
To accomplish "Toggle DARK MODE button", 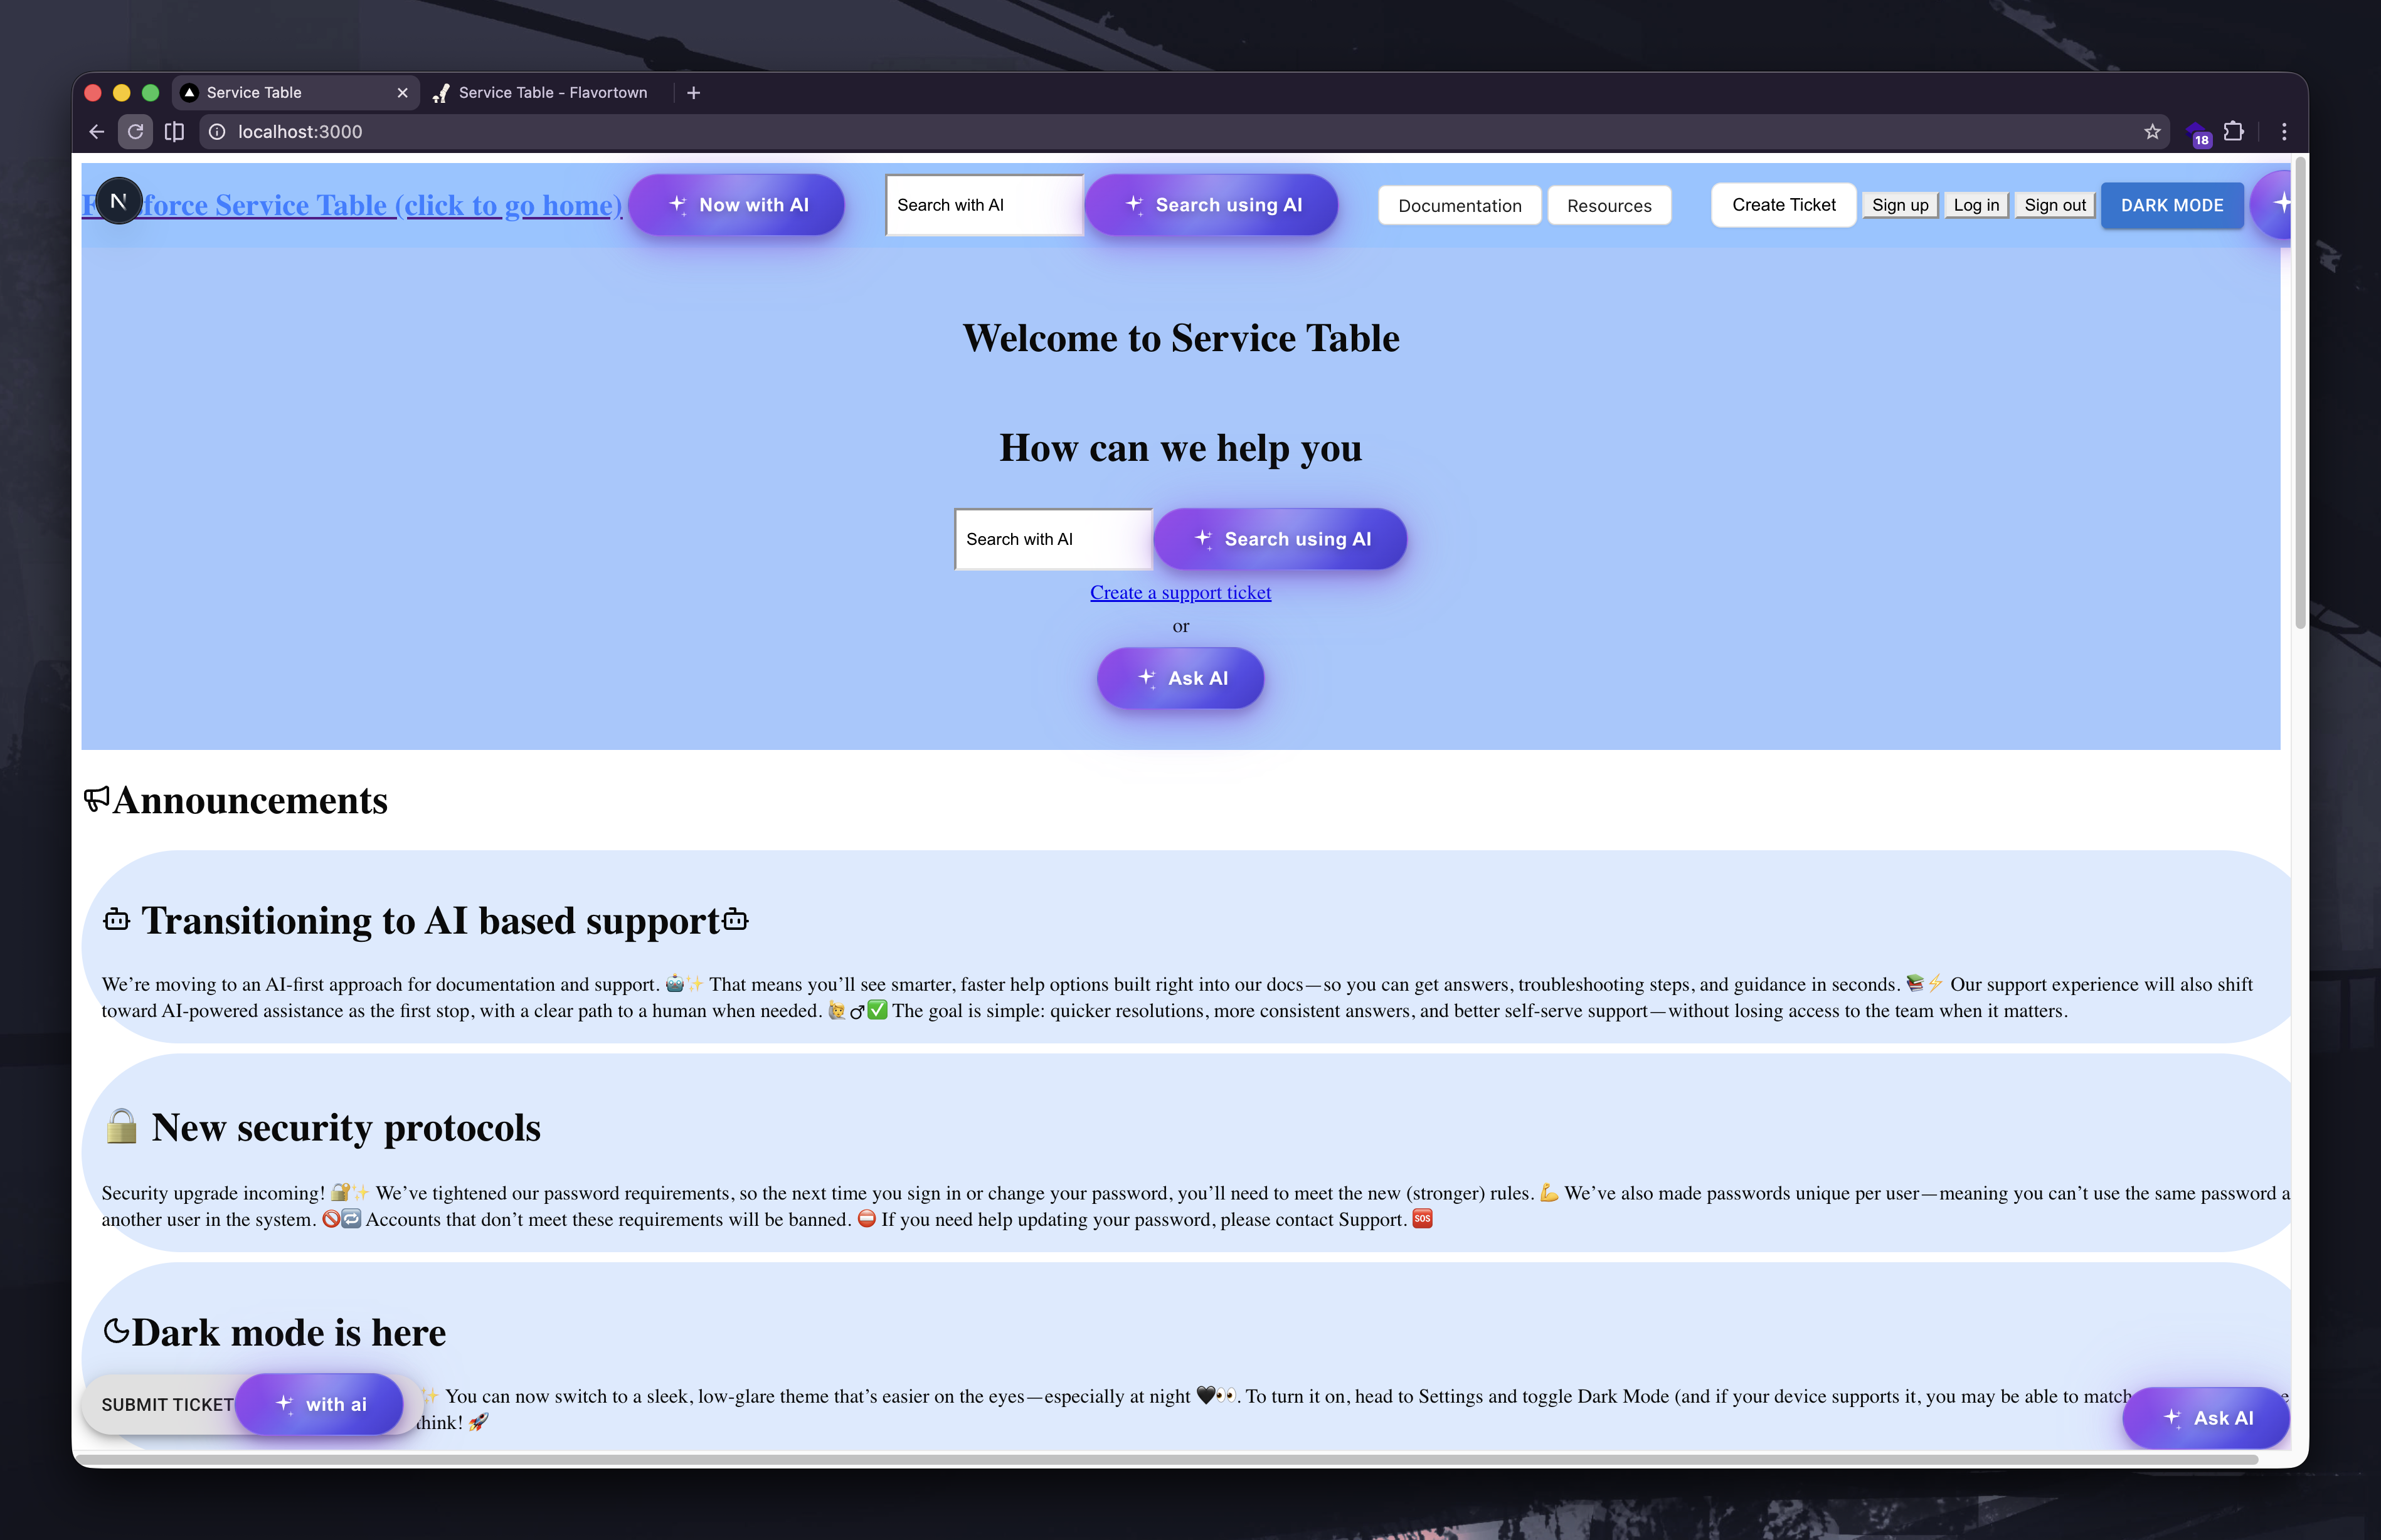I will [2172, 206].
